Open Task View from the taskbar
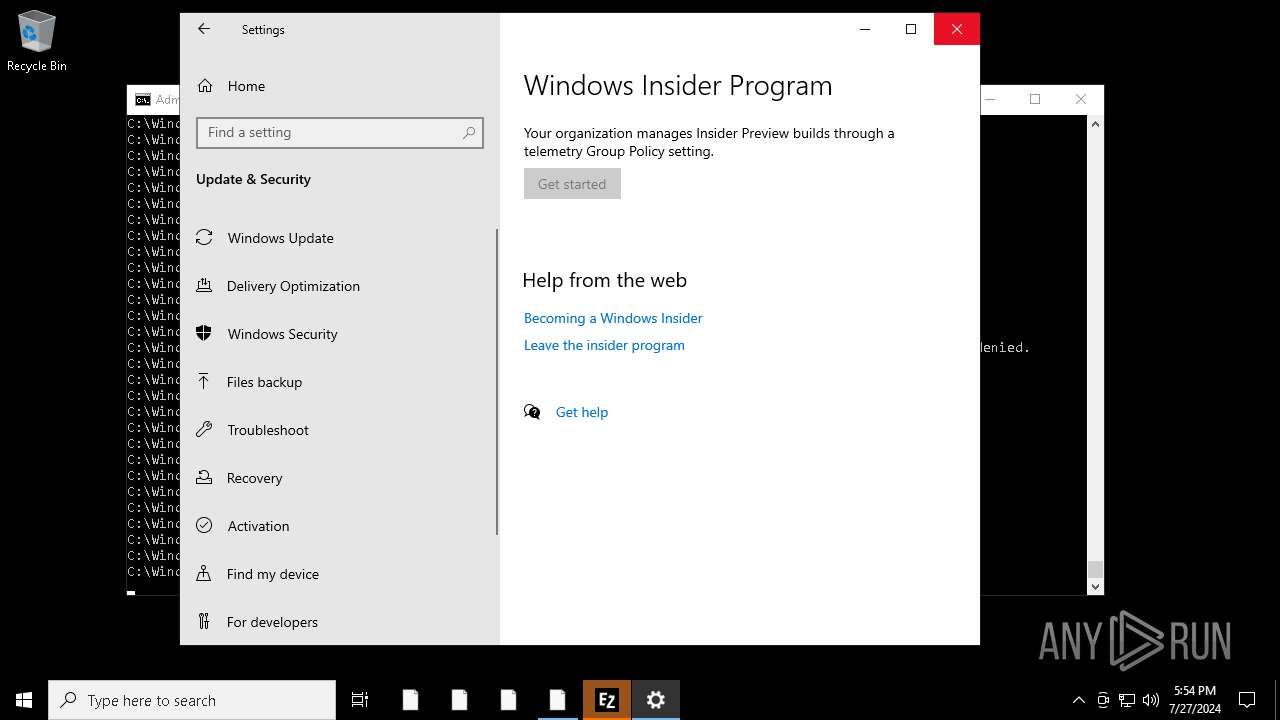Image resolution: width=1280 pixels, height=720 pixels. [360, 700]
